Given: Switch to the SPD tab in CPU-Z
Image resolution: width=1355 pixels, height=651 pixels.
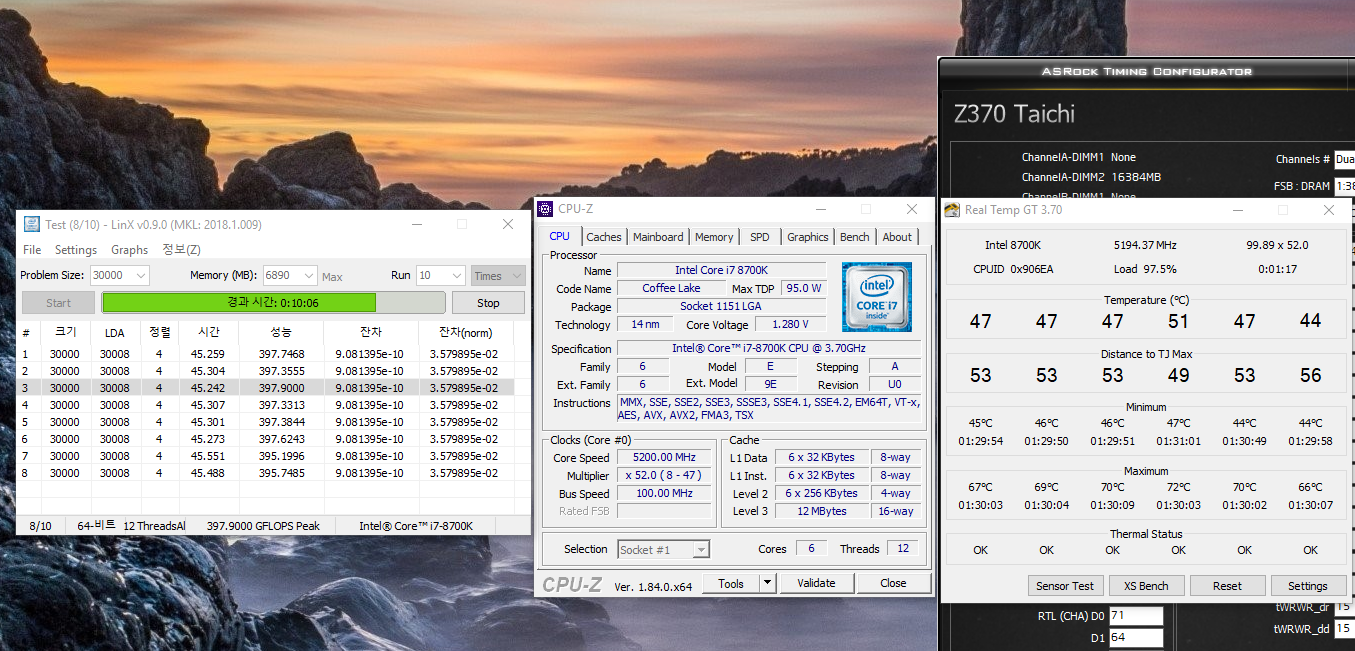Looking at the screenshot, I should [760, 237].
